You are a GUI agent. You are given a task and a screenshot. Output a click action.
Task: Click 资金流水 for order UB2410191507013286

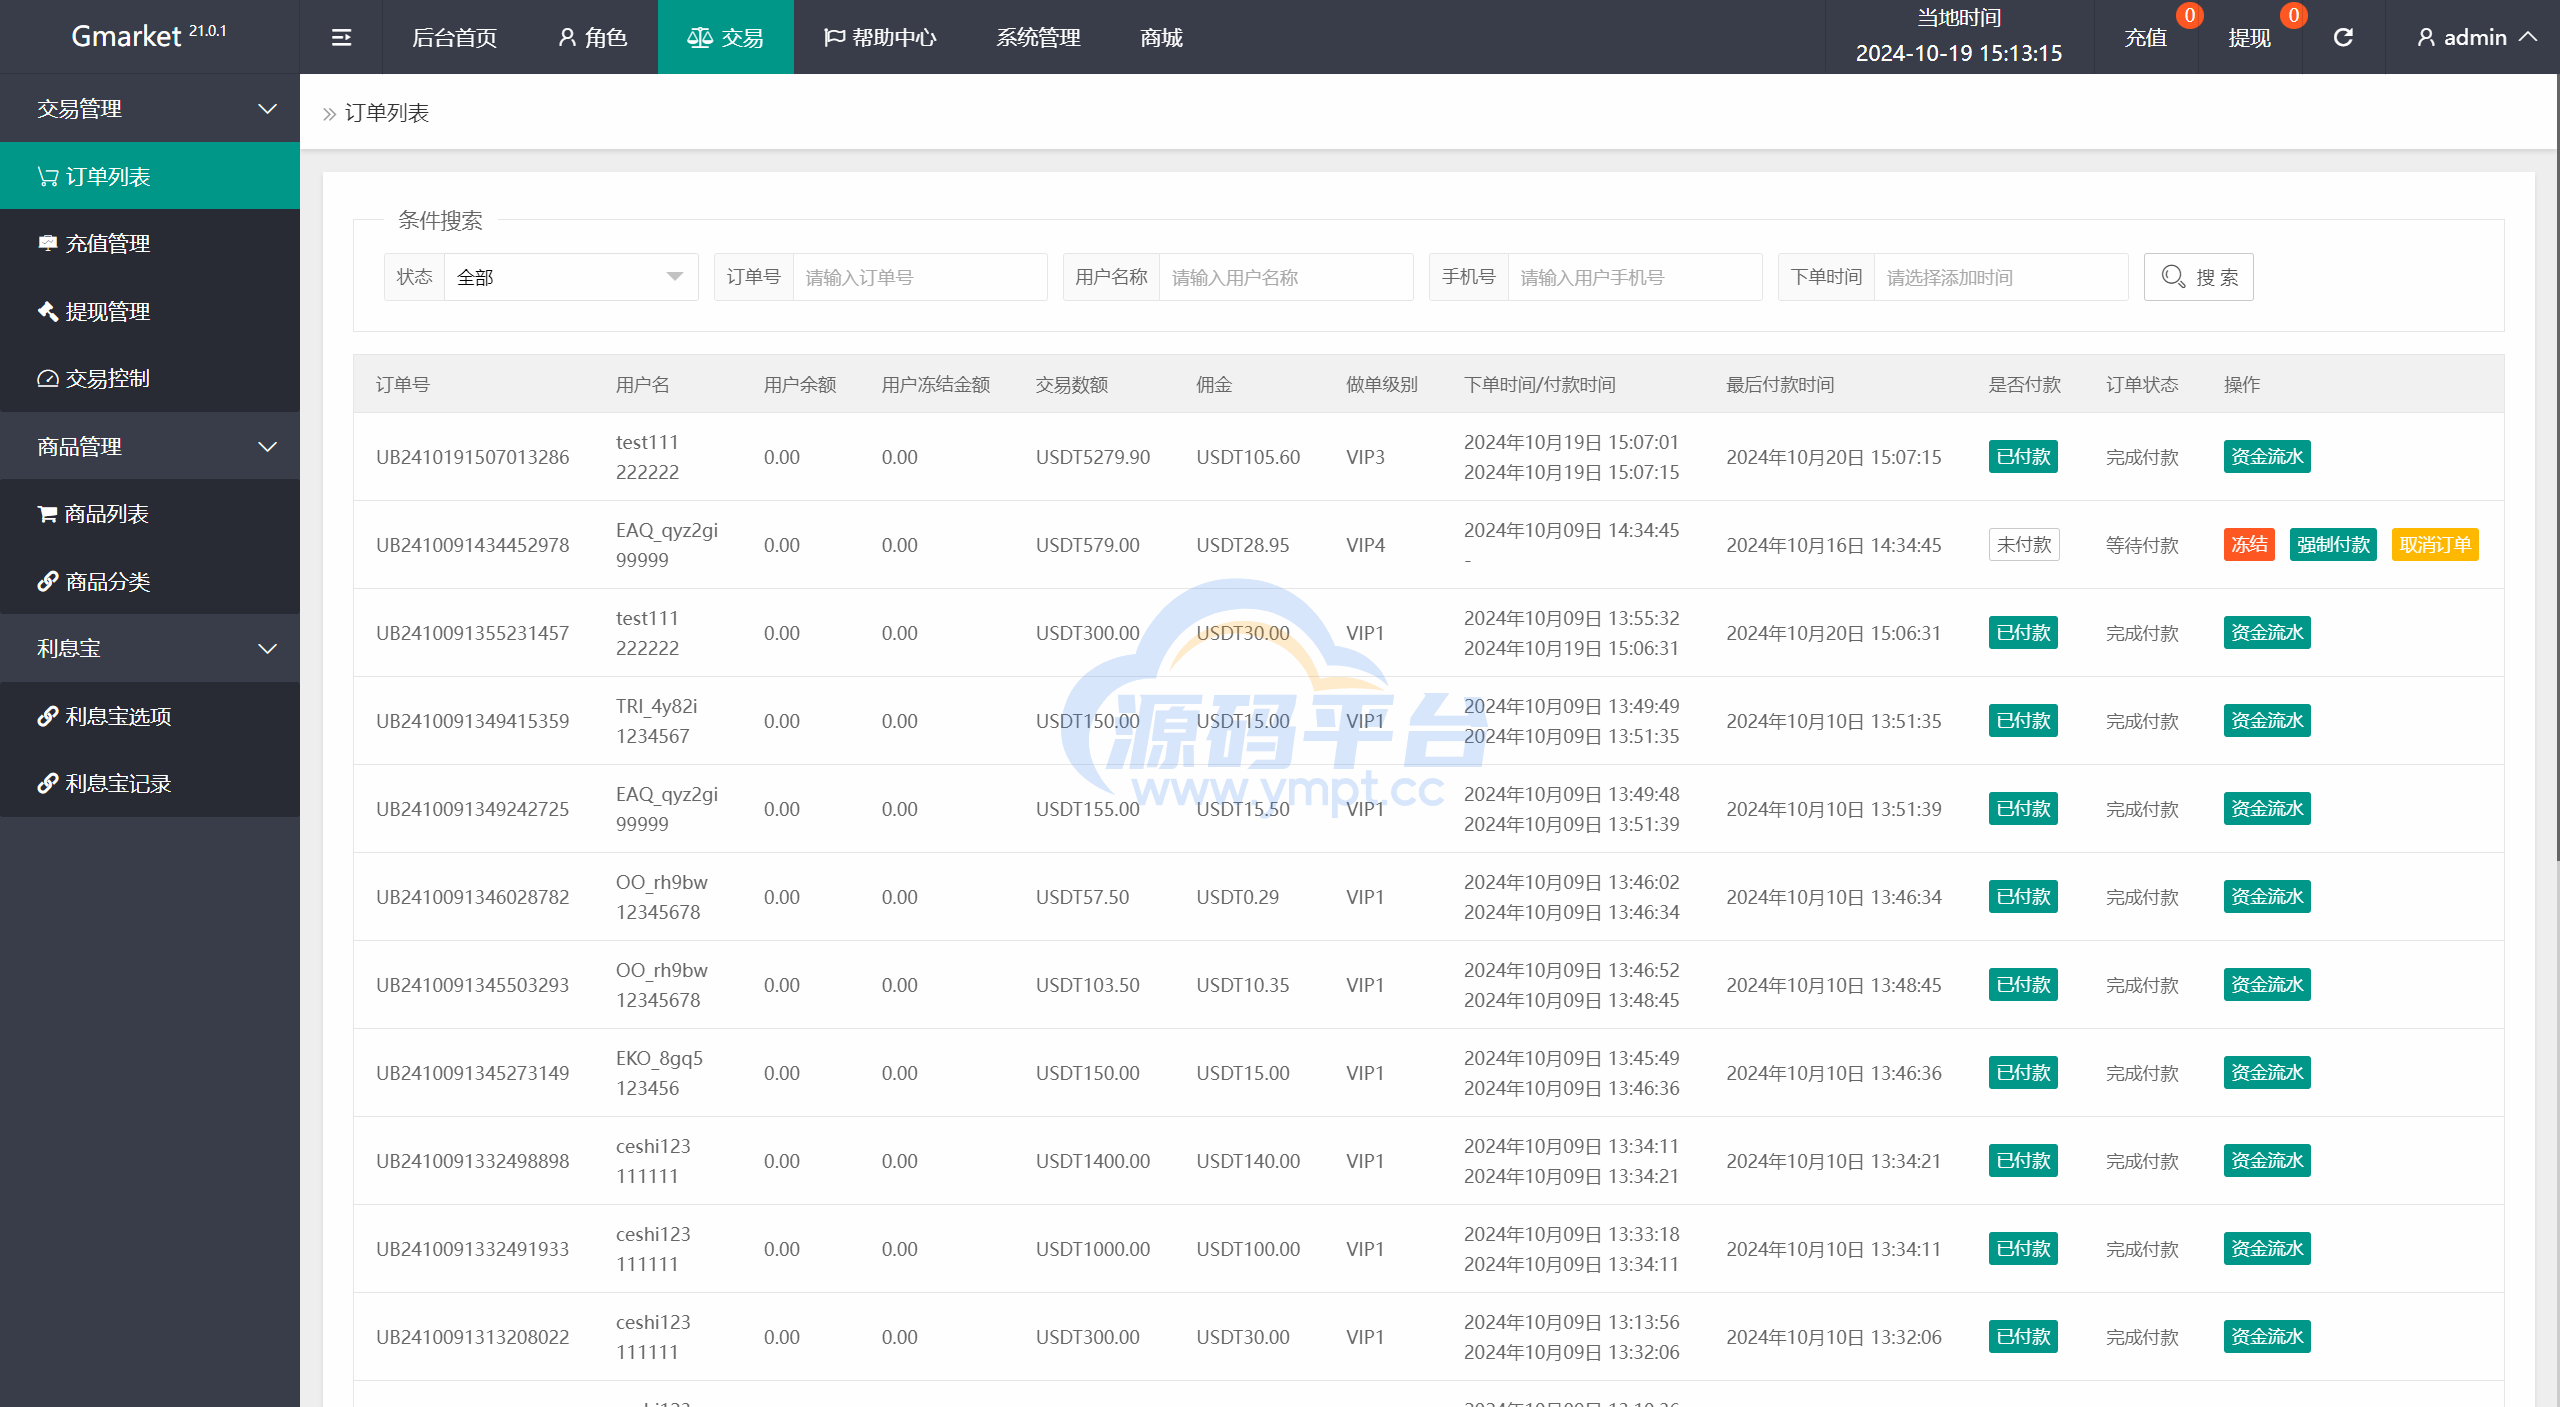coord(2267,456)
